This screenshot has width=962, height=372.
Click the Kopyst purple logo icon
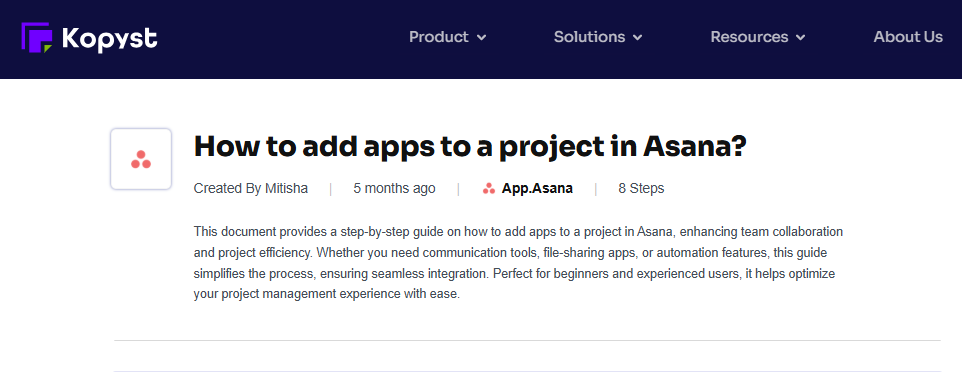point(37,37)
